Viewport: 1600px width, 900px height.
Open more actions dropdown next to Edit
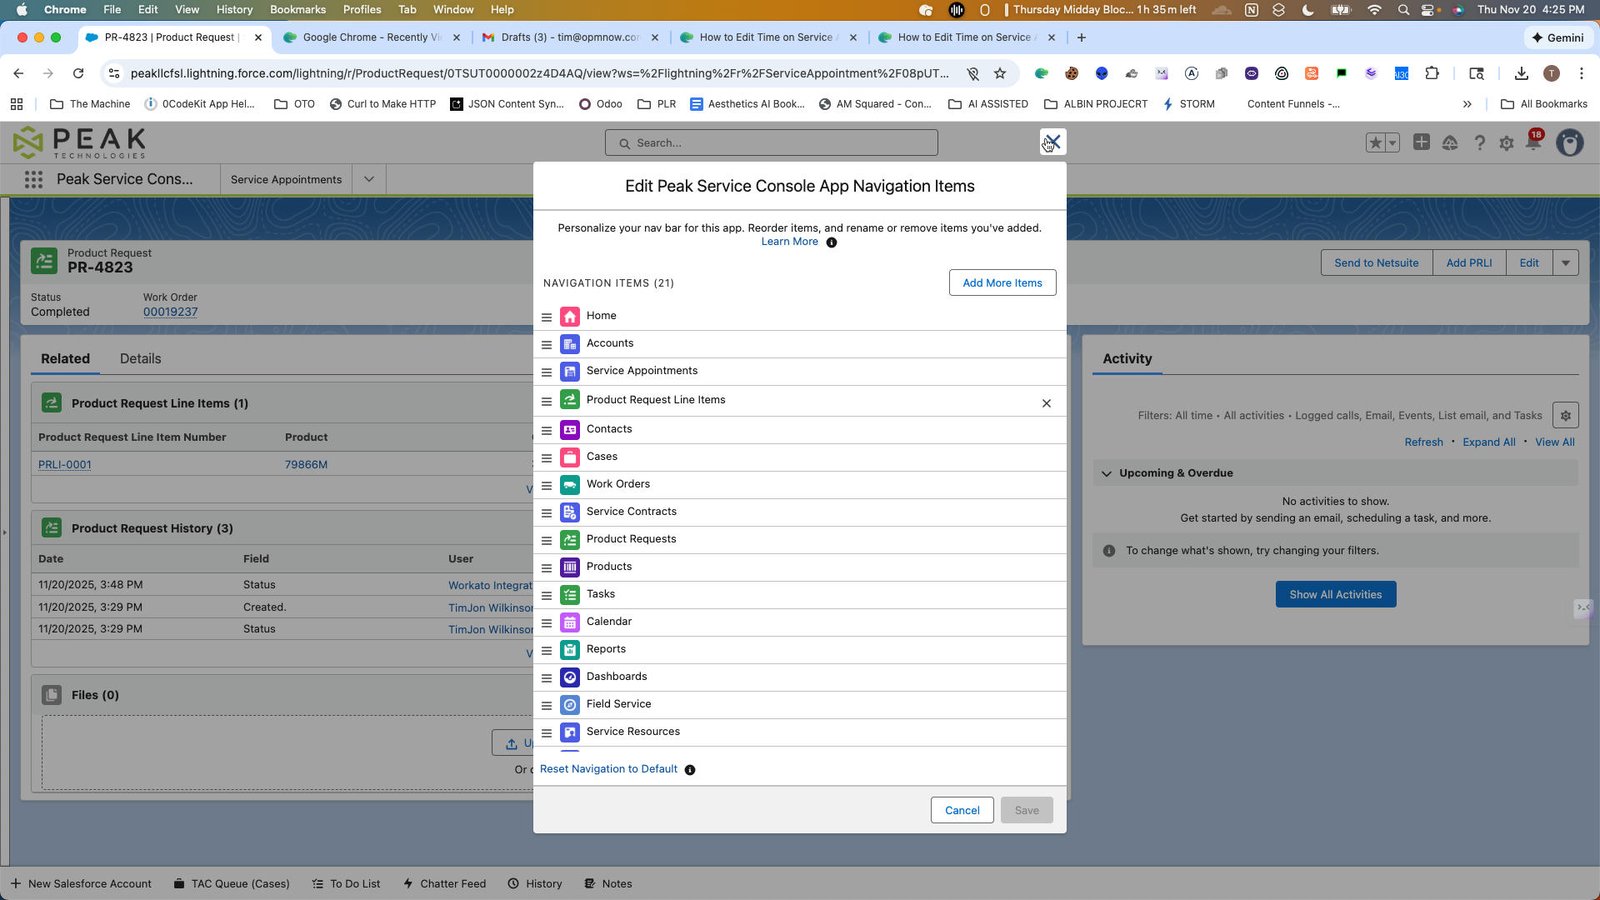click(x=1566, y=263)
